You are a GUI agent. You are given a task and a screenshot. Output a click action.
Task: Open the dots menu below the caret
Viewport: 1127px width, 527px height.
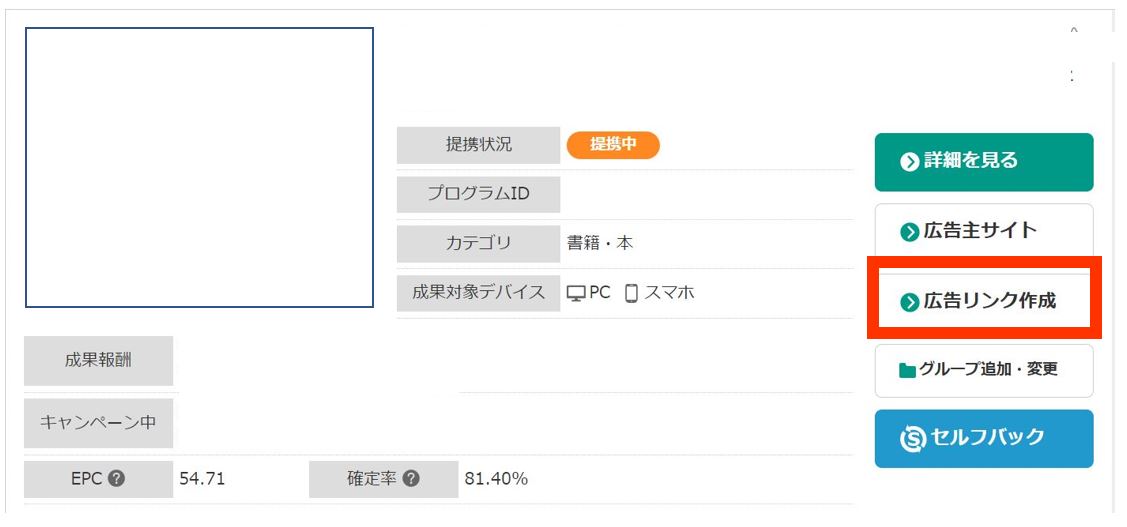pos(1072,76)
